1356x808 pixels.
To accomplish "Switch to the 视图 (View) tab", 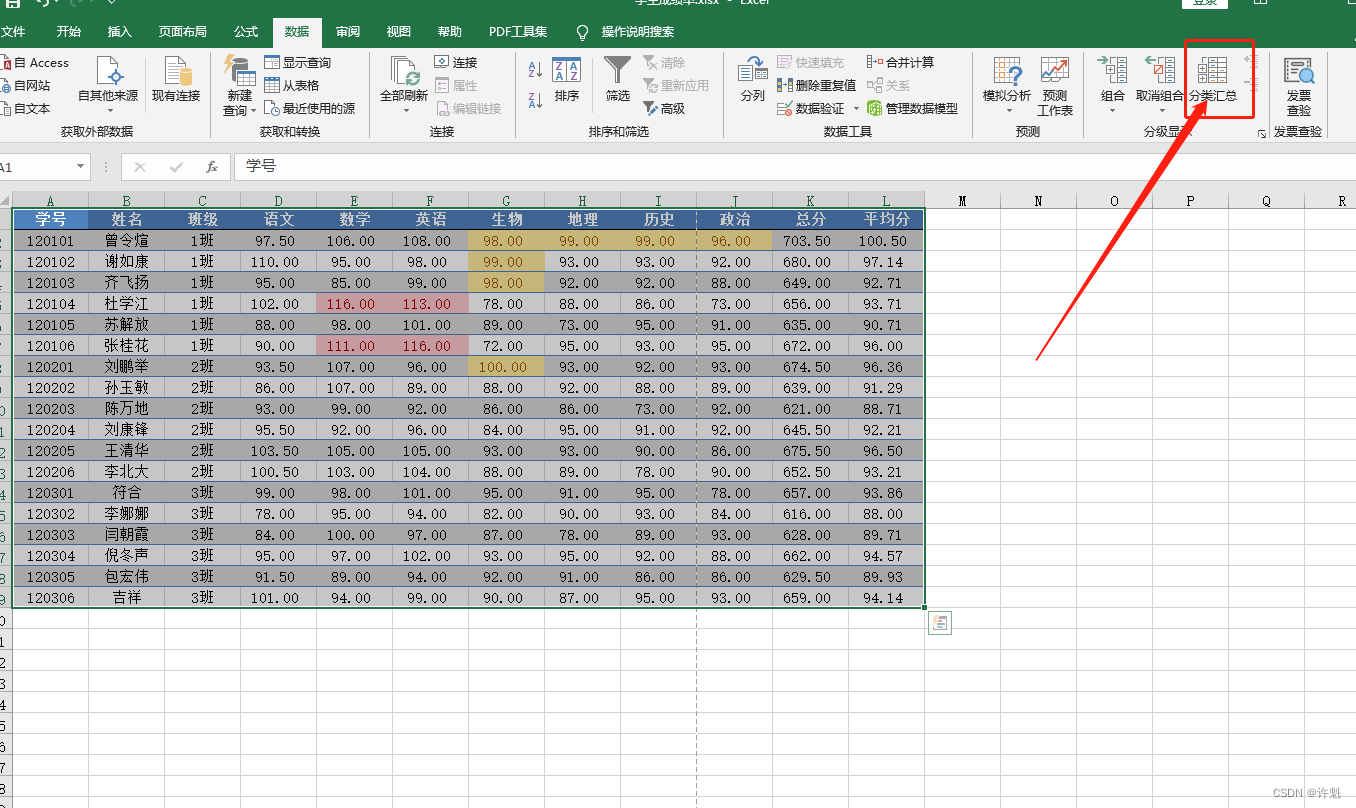I will pyautogui.click(x=398, y=32).
